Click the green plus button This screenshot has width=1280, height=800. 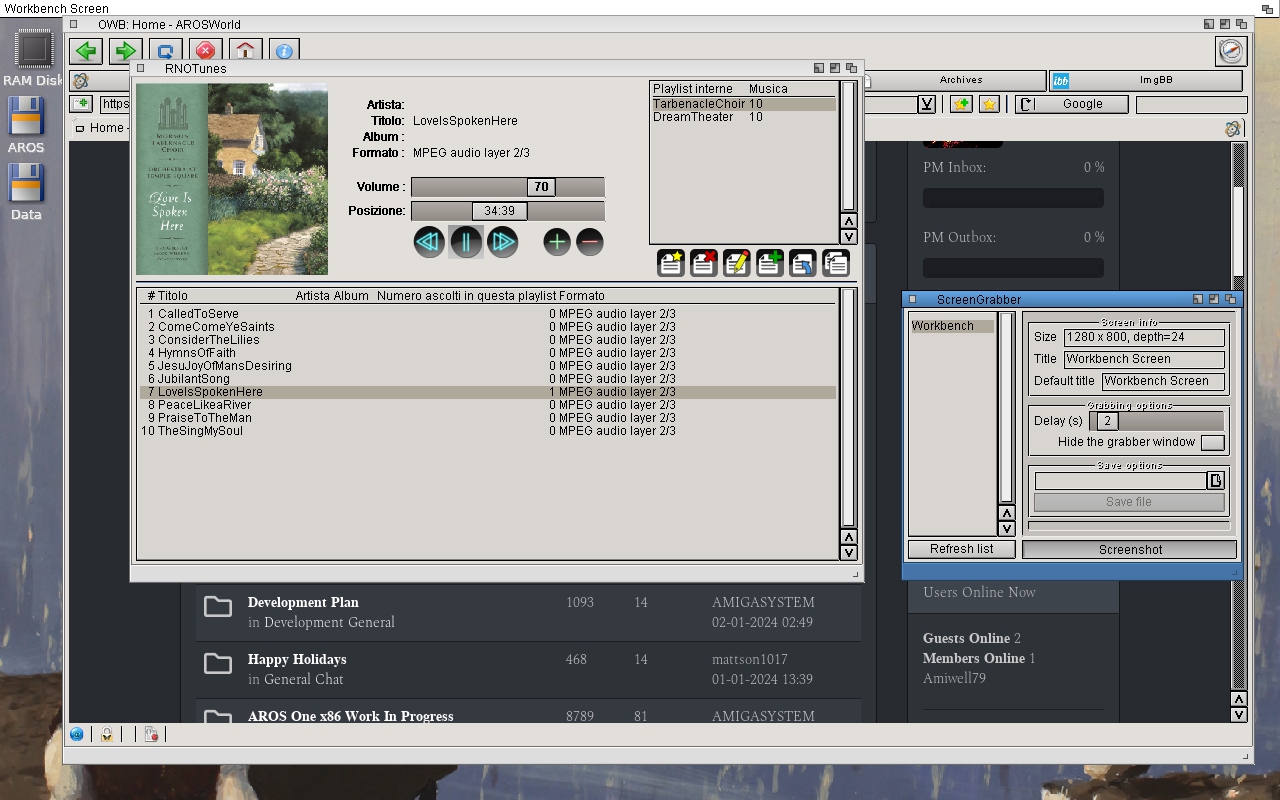coord(557,241)
